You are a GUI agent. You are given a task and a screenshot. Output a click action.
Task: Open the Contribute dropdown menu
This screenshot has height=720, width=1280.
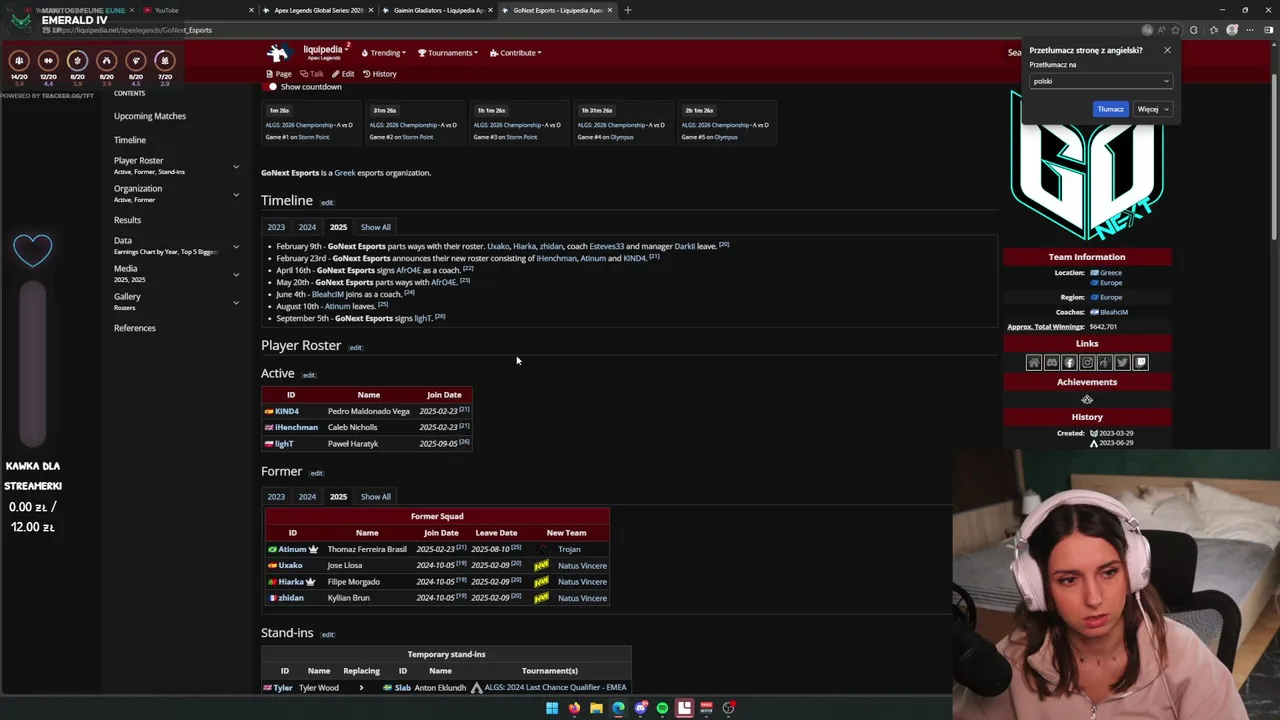515,53
